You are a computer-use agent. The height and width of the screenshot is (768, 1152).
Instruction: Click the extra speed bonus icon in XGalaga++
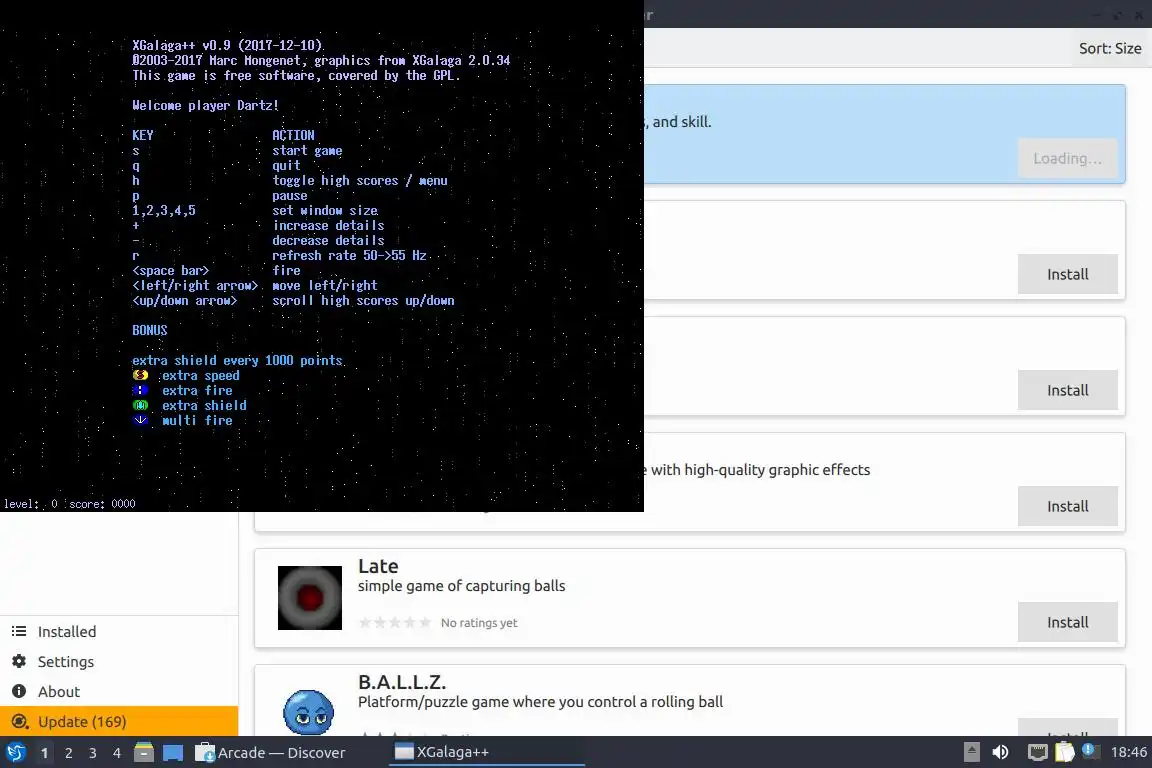pos(140,375)
